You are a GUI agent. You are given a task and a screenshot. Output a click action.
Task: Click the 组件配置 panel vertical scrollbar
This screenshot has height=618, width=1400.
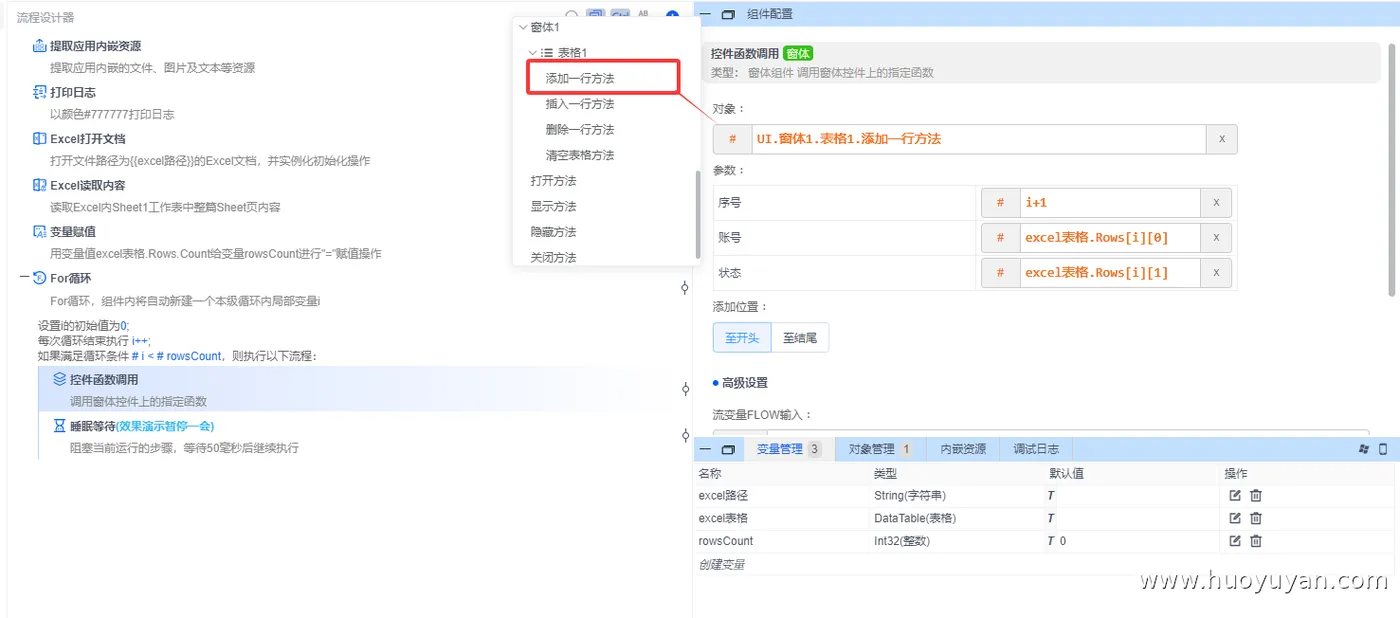point(1391,170)
